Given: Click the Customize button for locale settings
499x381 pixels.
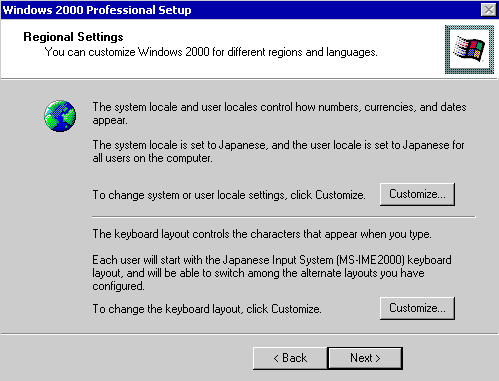Looking at the screenshot, I should [417, 194].
